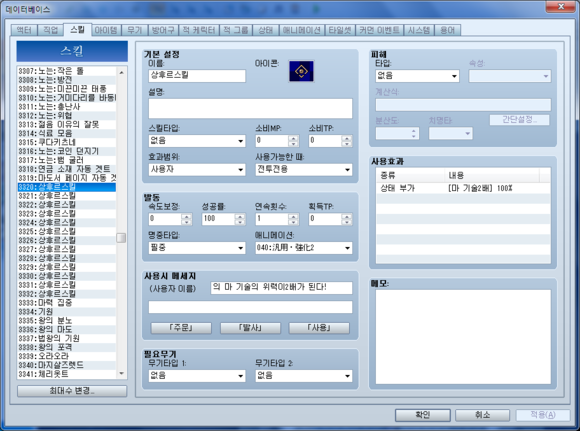This screenshot has width=580, height=431.
Task: Open the 효과범위 dropdown
Action: (197, 169)
